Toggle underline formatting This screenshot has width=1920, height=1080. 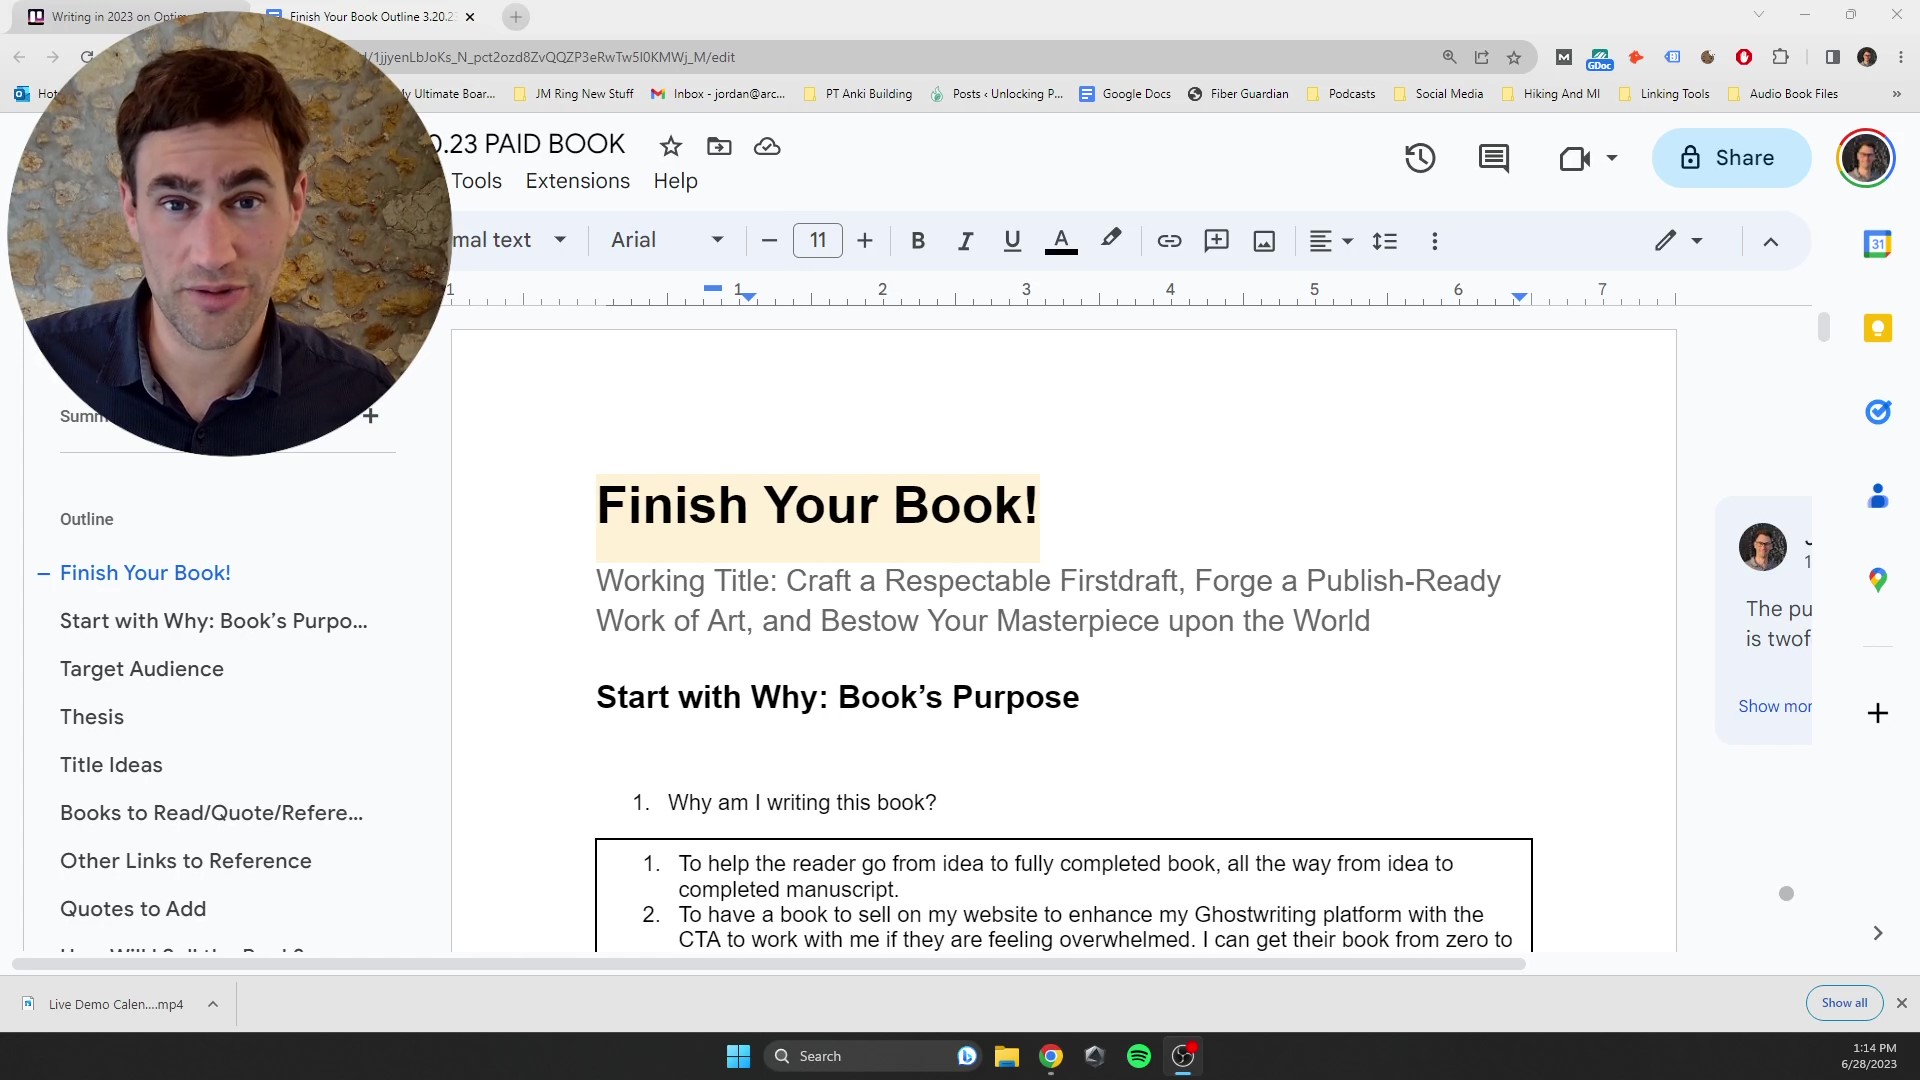coord(1012,241)
